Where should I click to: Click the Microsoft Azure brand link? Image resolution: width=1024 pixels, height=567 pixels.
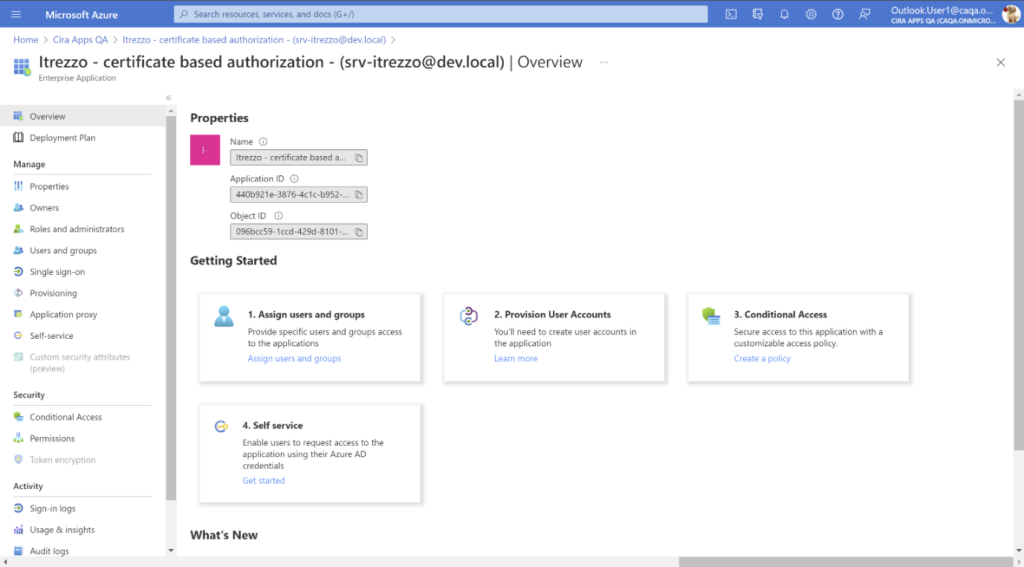tap(82, 14)
